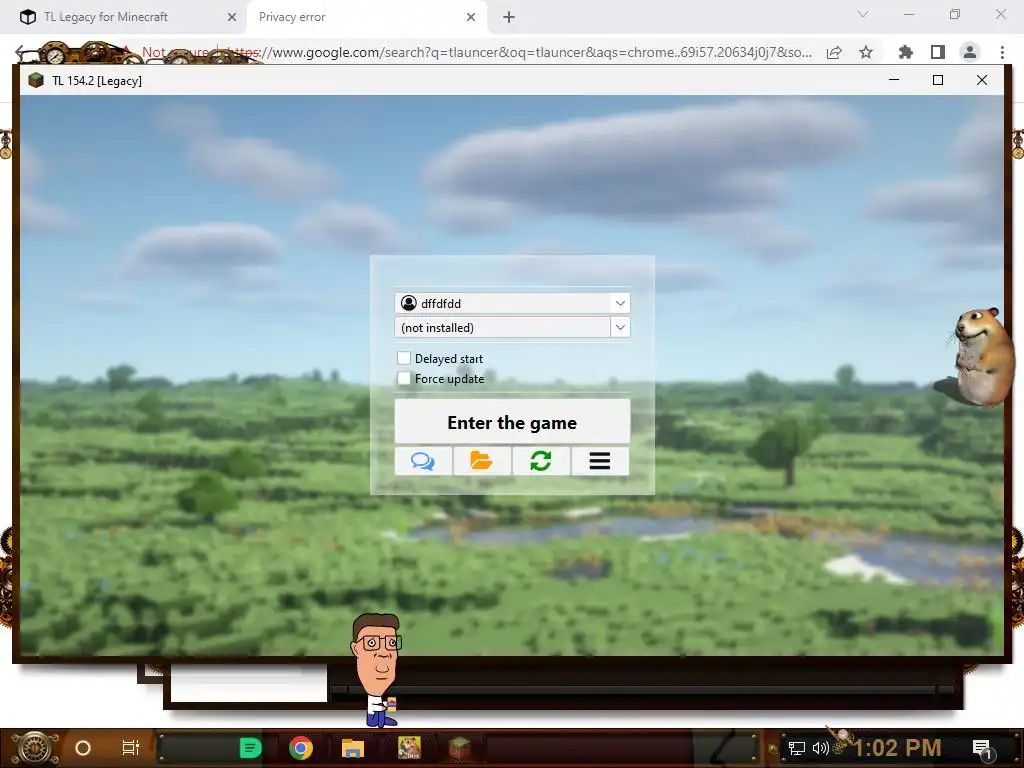
Task: Expand the dffdfdd account dropdown arrow
Action: 620,303
